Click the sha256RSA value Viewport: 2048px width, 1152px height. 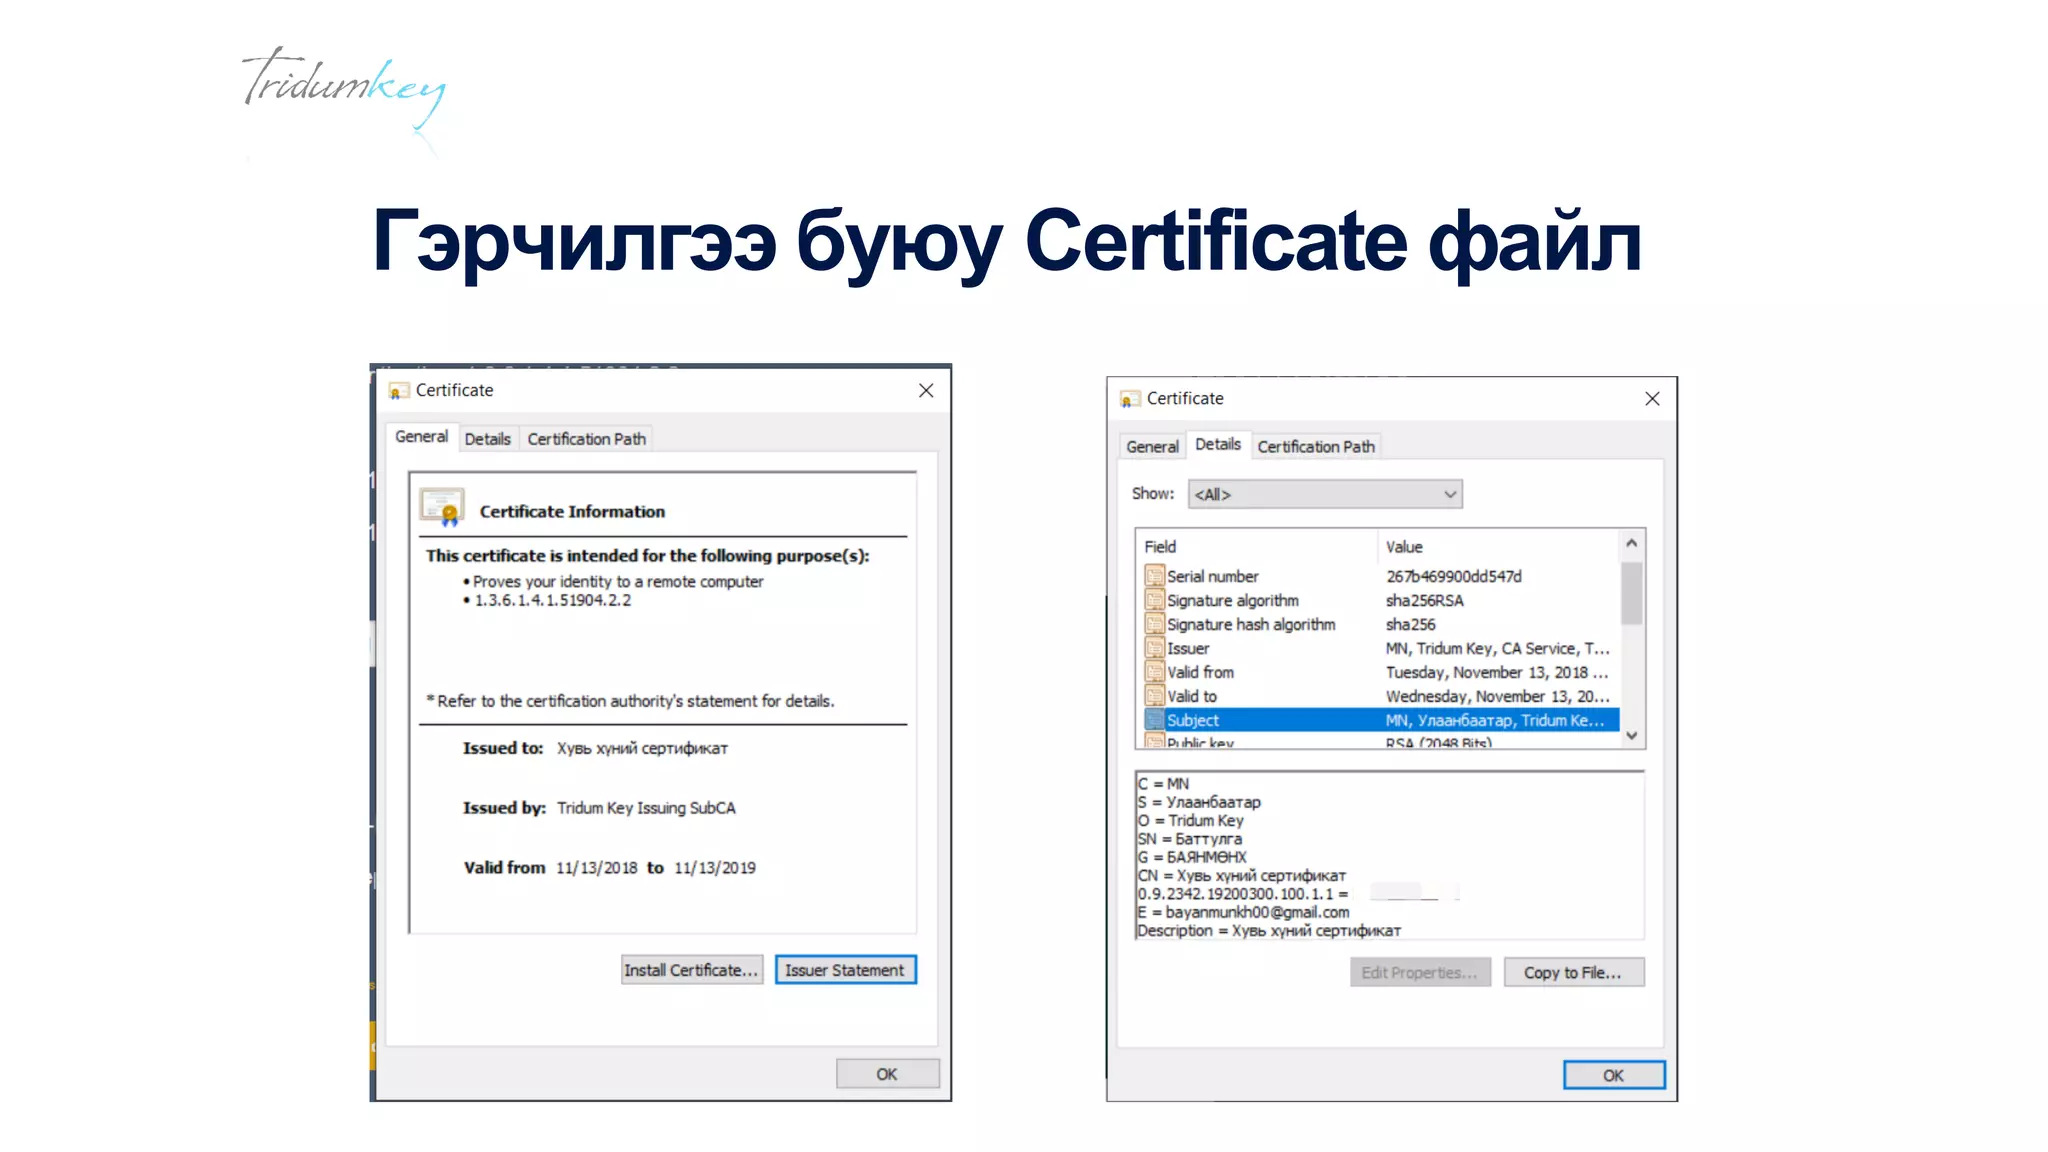pyautogui.click(x=1424, y=600)
